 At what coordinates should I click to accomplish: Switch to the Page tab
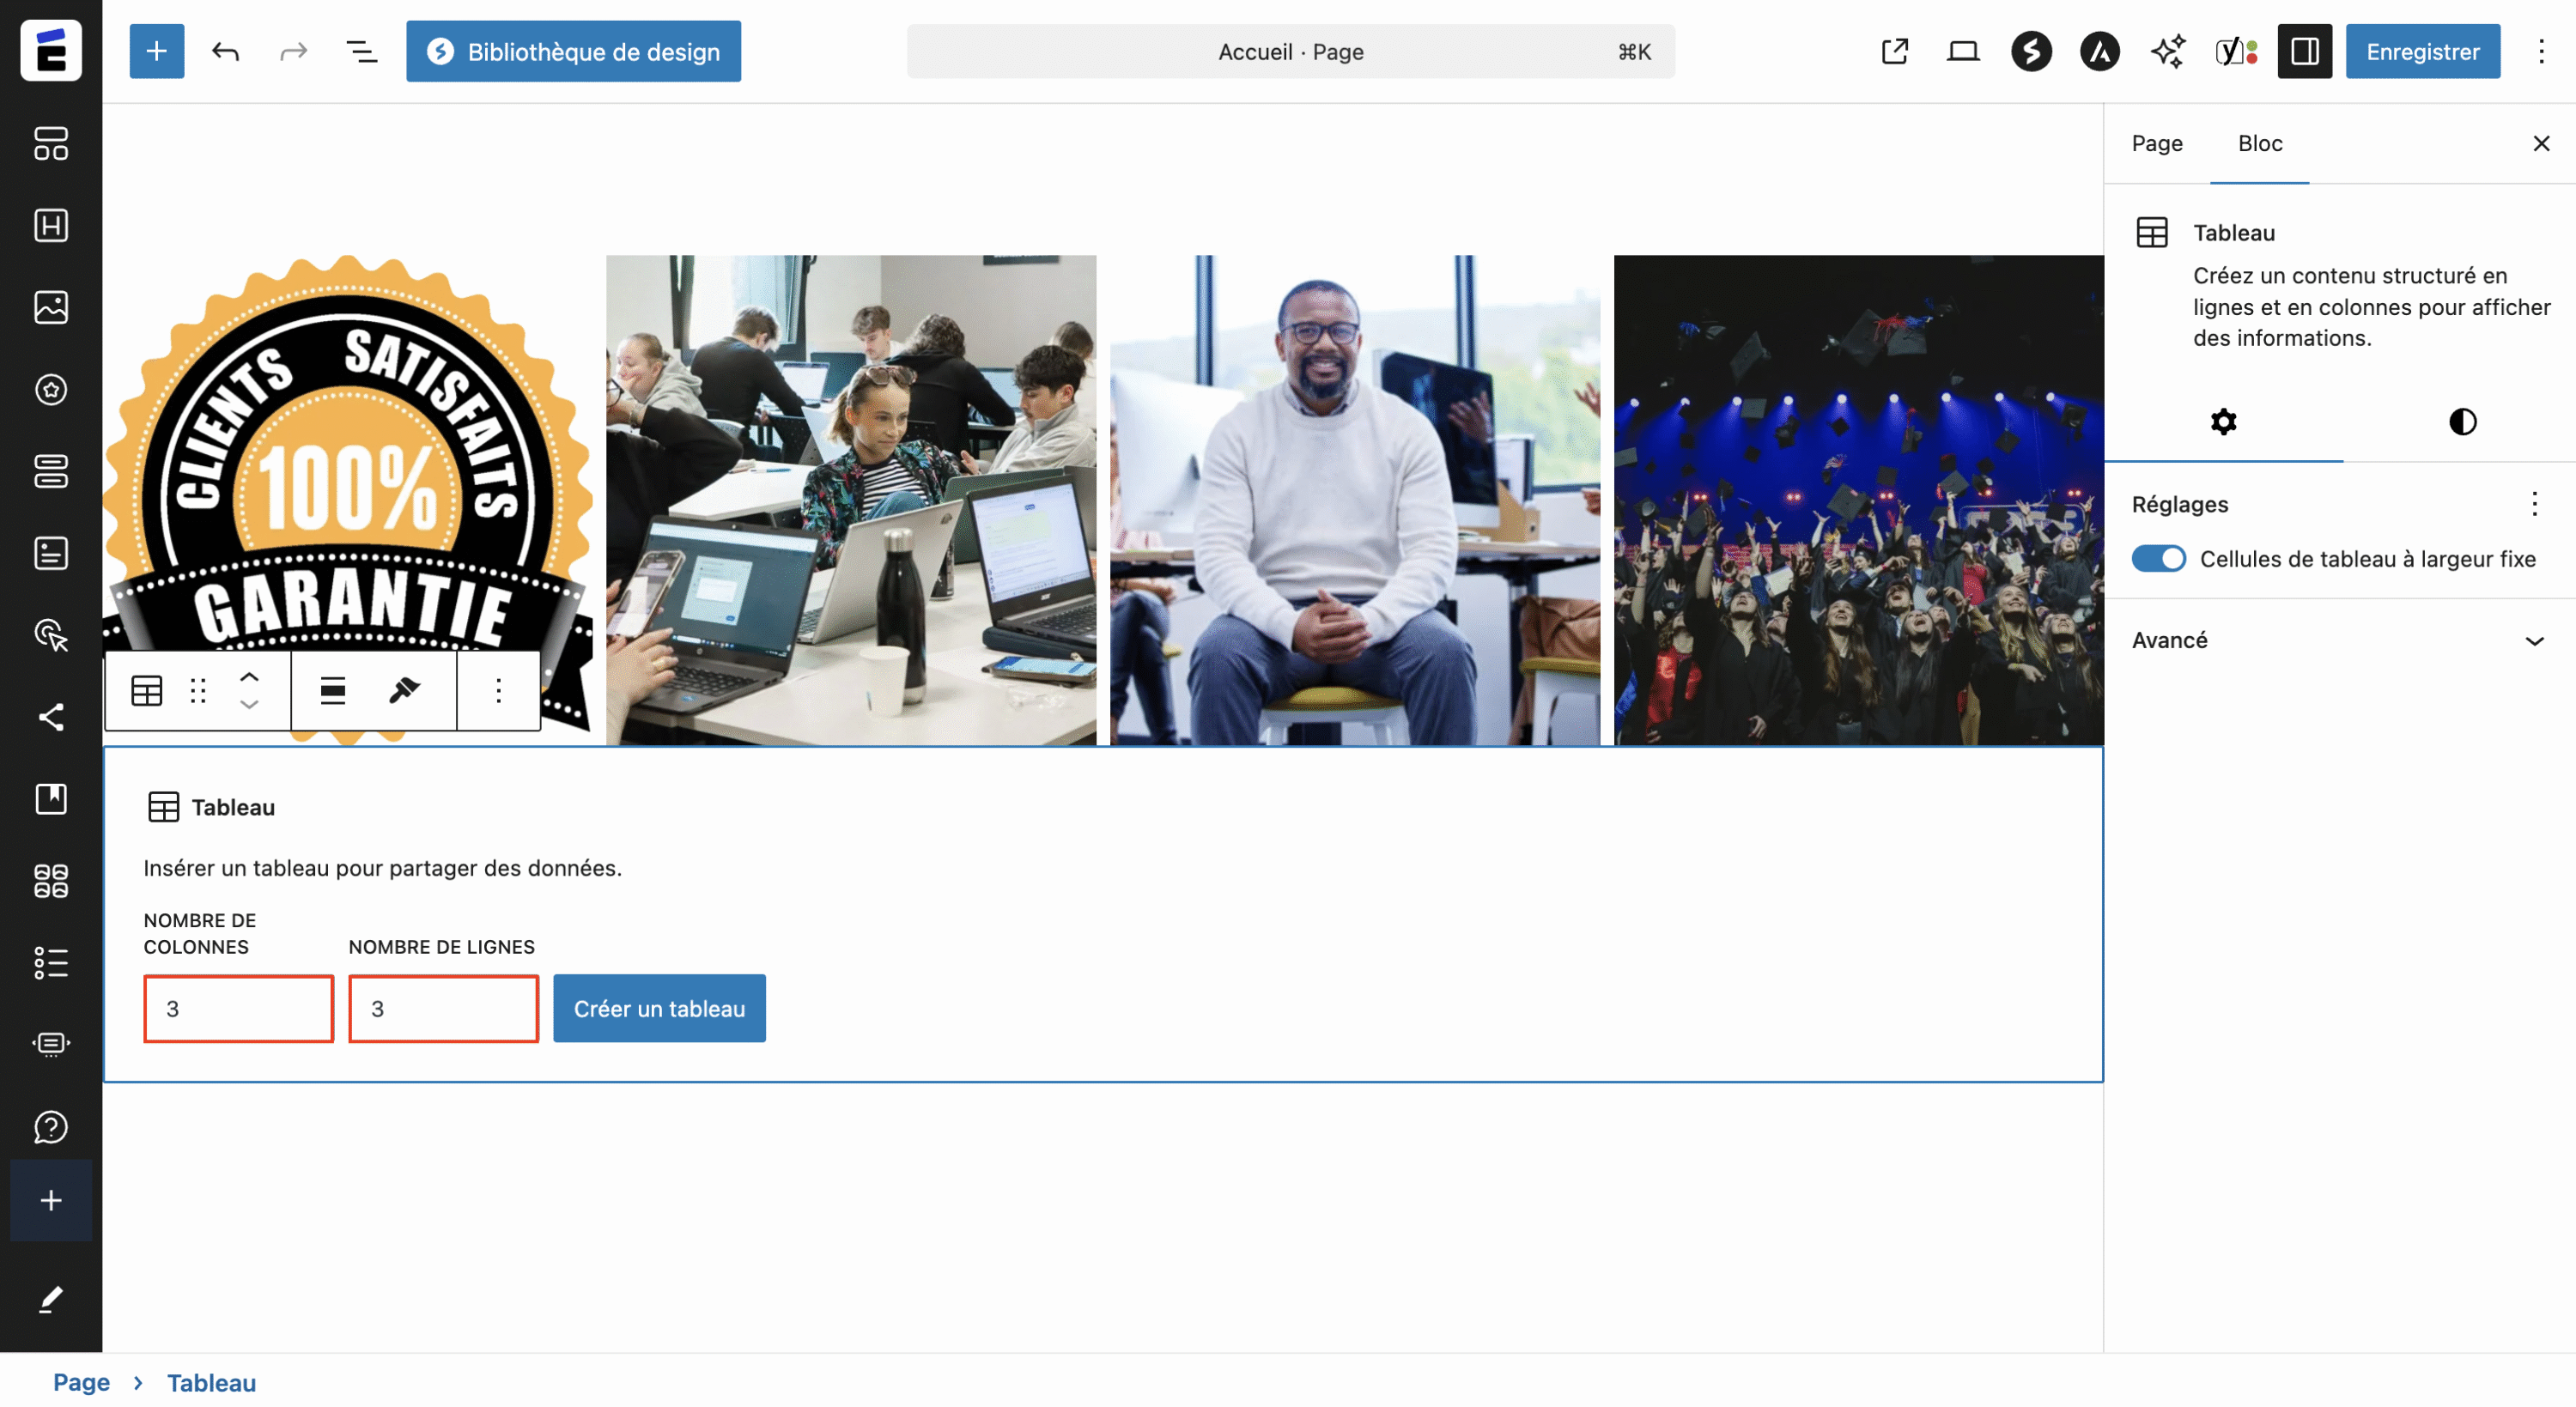point(2156,143)
